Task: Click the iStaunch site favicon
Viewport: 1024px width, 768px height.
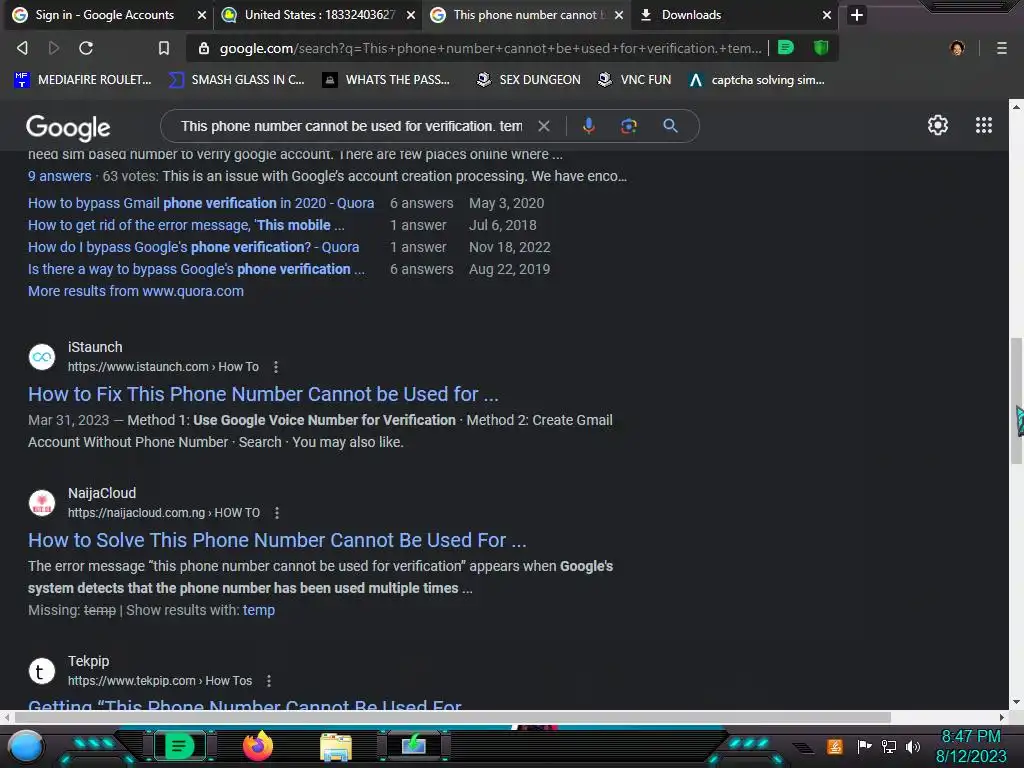Action: tap(42, 357)
